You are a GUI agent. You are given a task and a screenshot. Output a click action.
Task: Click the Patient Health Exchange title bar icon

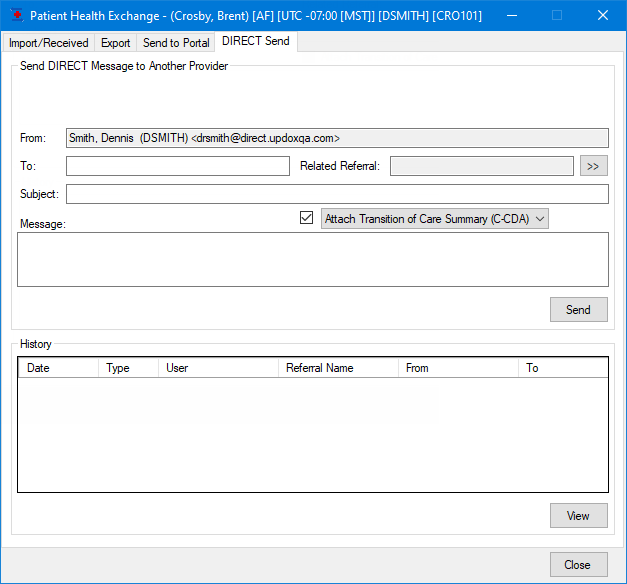click(15, 16)
